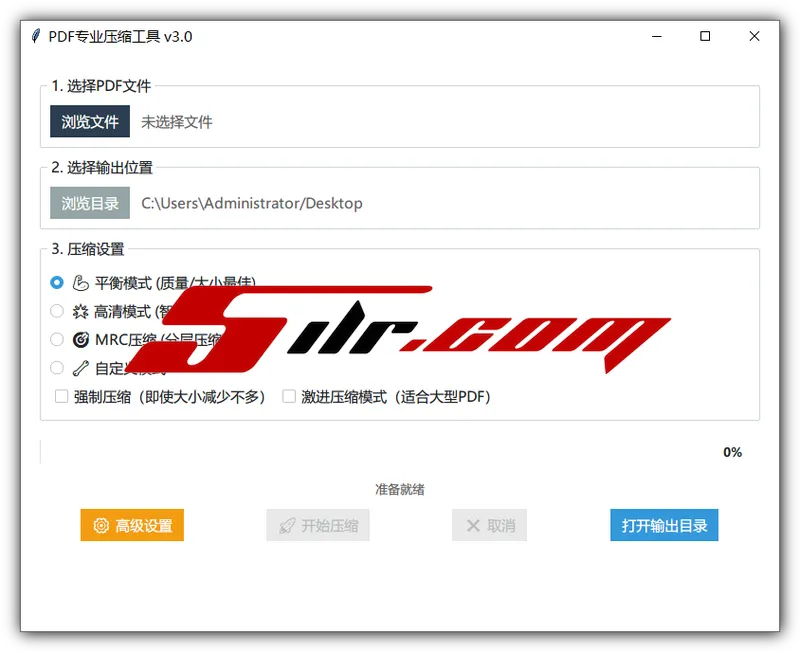Select the 平衡模式 radio button
800x652 pixels.
click(57, 283)
